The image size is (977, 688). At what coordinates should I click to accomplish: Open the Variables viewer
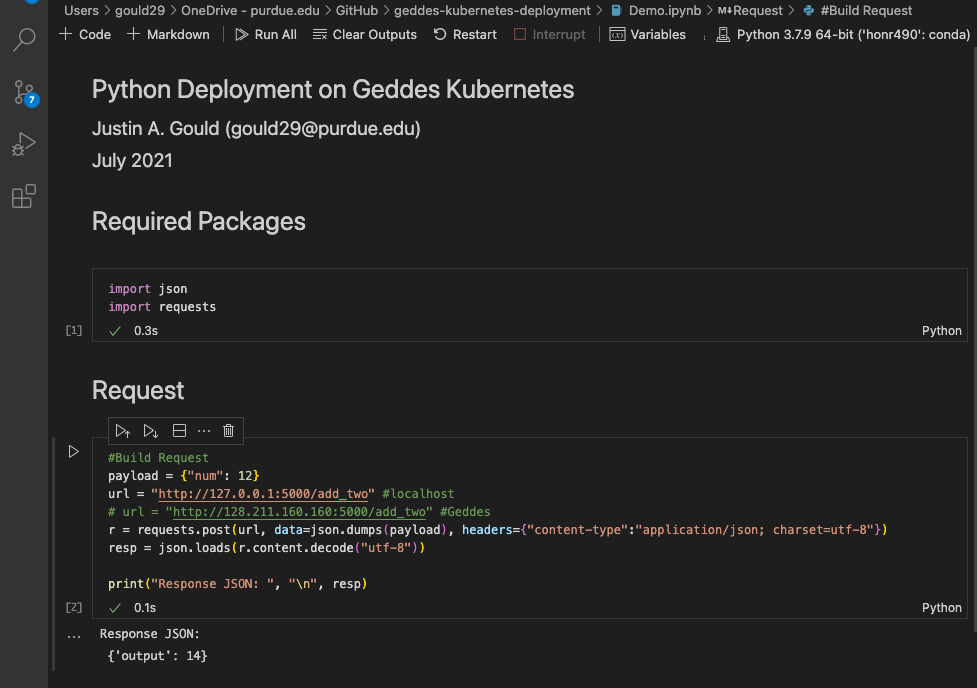click(647, 34)
